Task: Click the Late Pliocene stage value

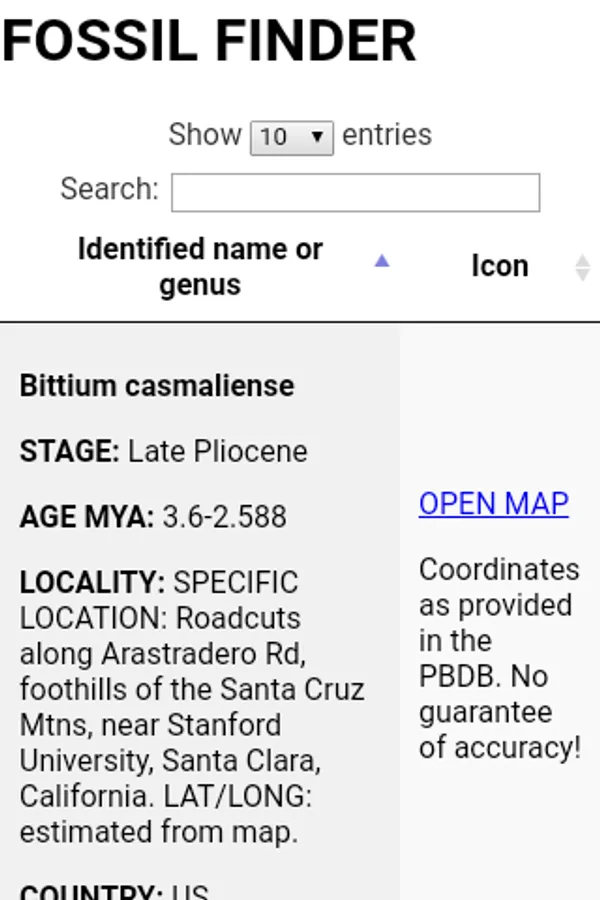Action: (x=217, y=451)
